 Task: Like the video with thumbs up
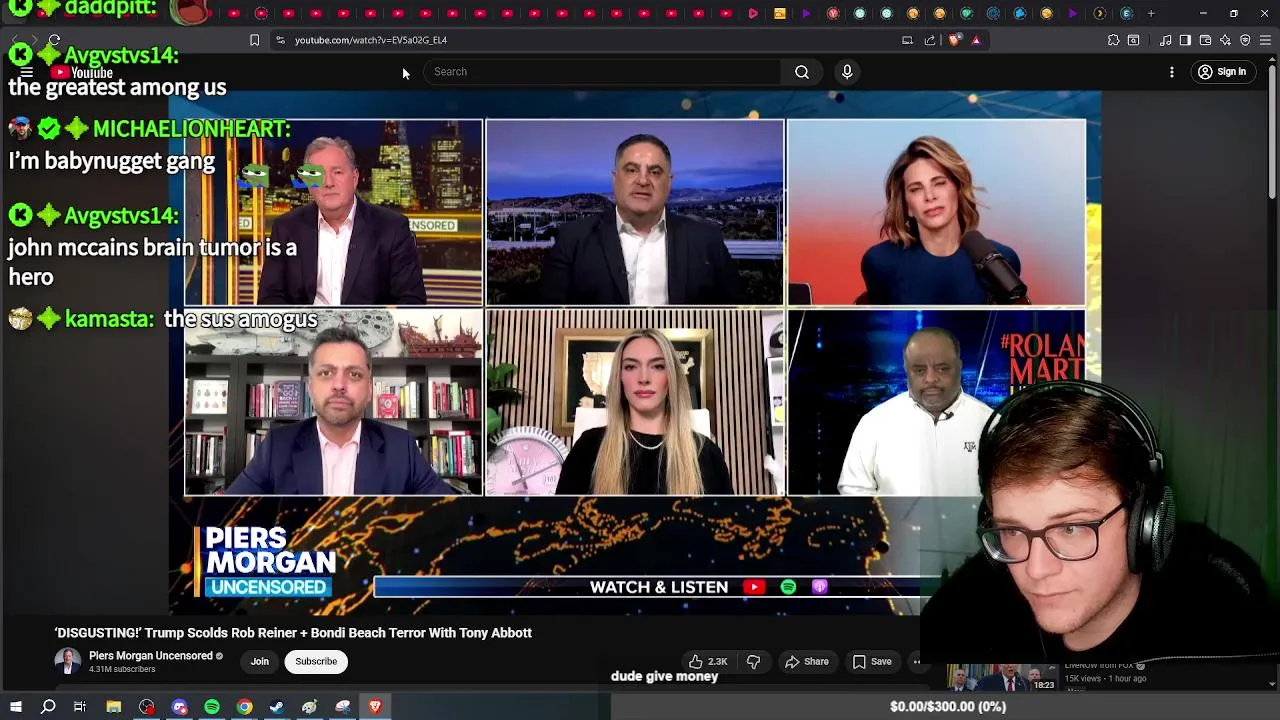[708, 661]
